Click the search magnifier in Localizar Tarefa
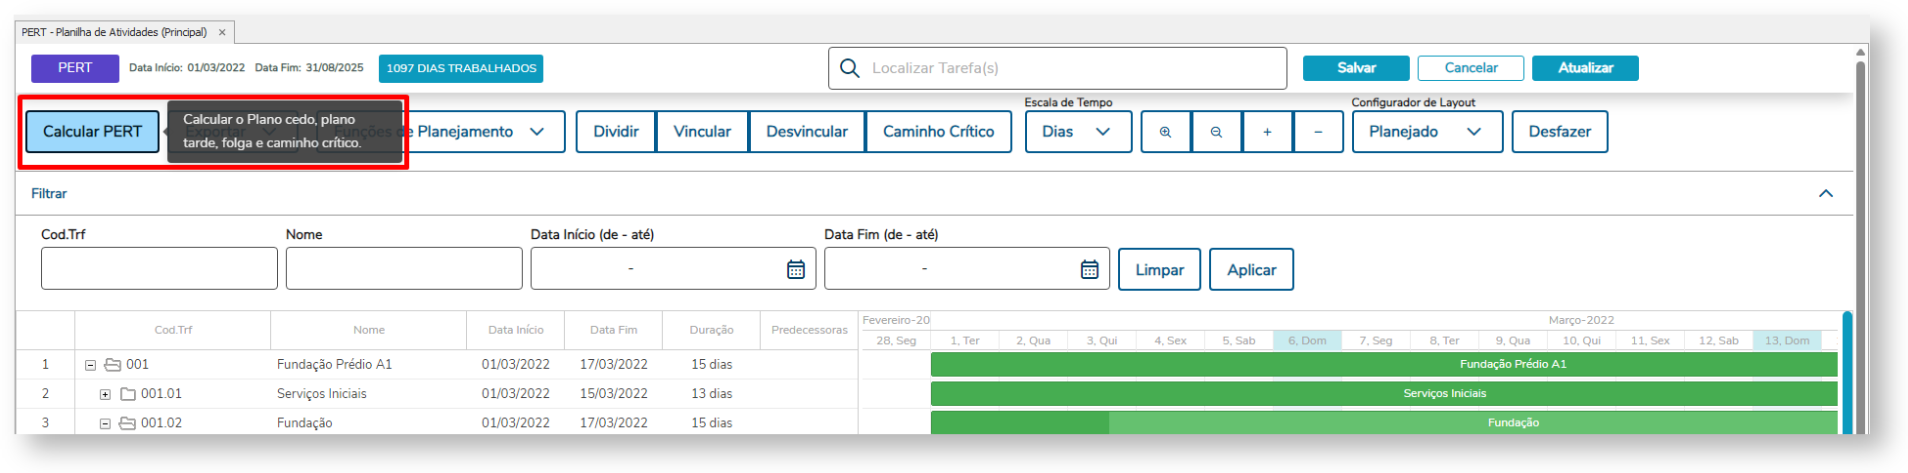Screen dimensions: 1908x473 click(x=850, y=68)
